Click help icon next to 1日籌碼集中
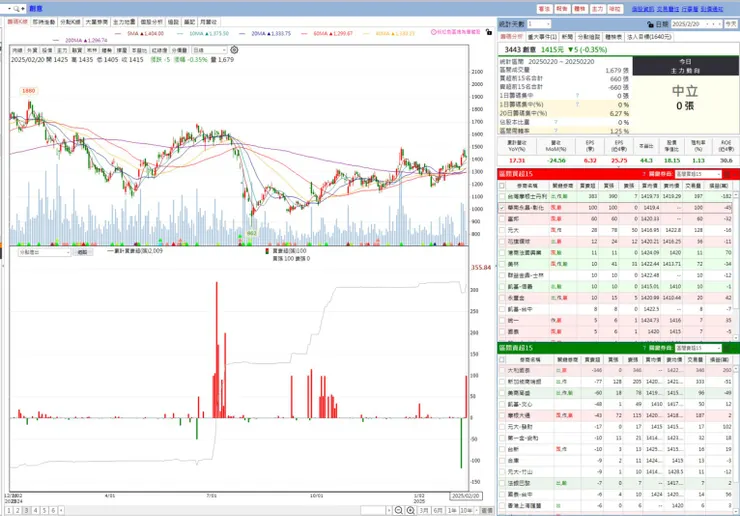 coord(577,95)
